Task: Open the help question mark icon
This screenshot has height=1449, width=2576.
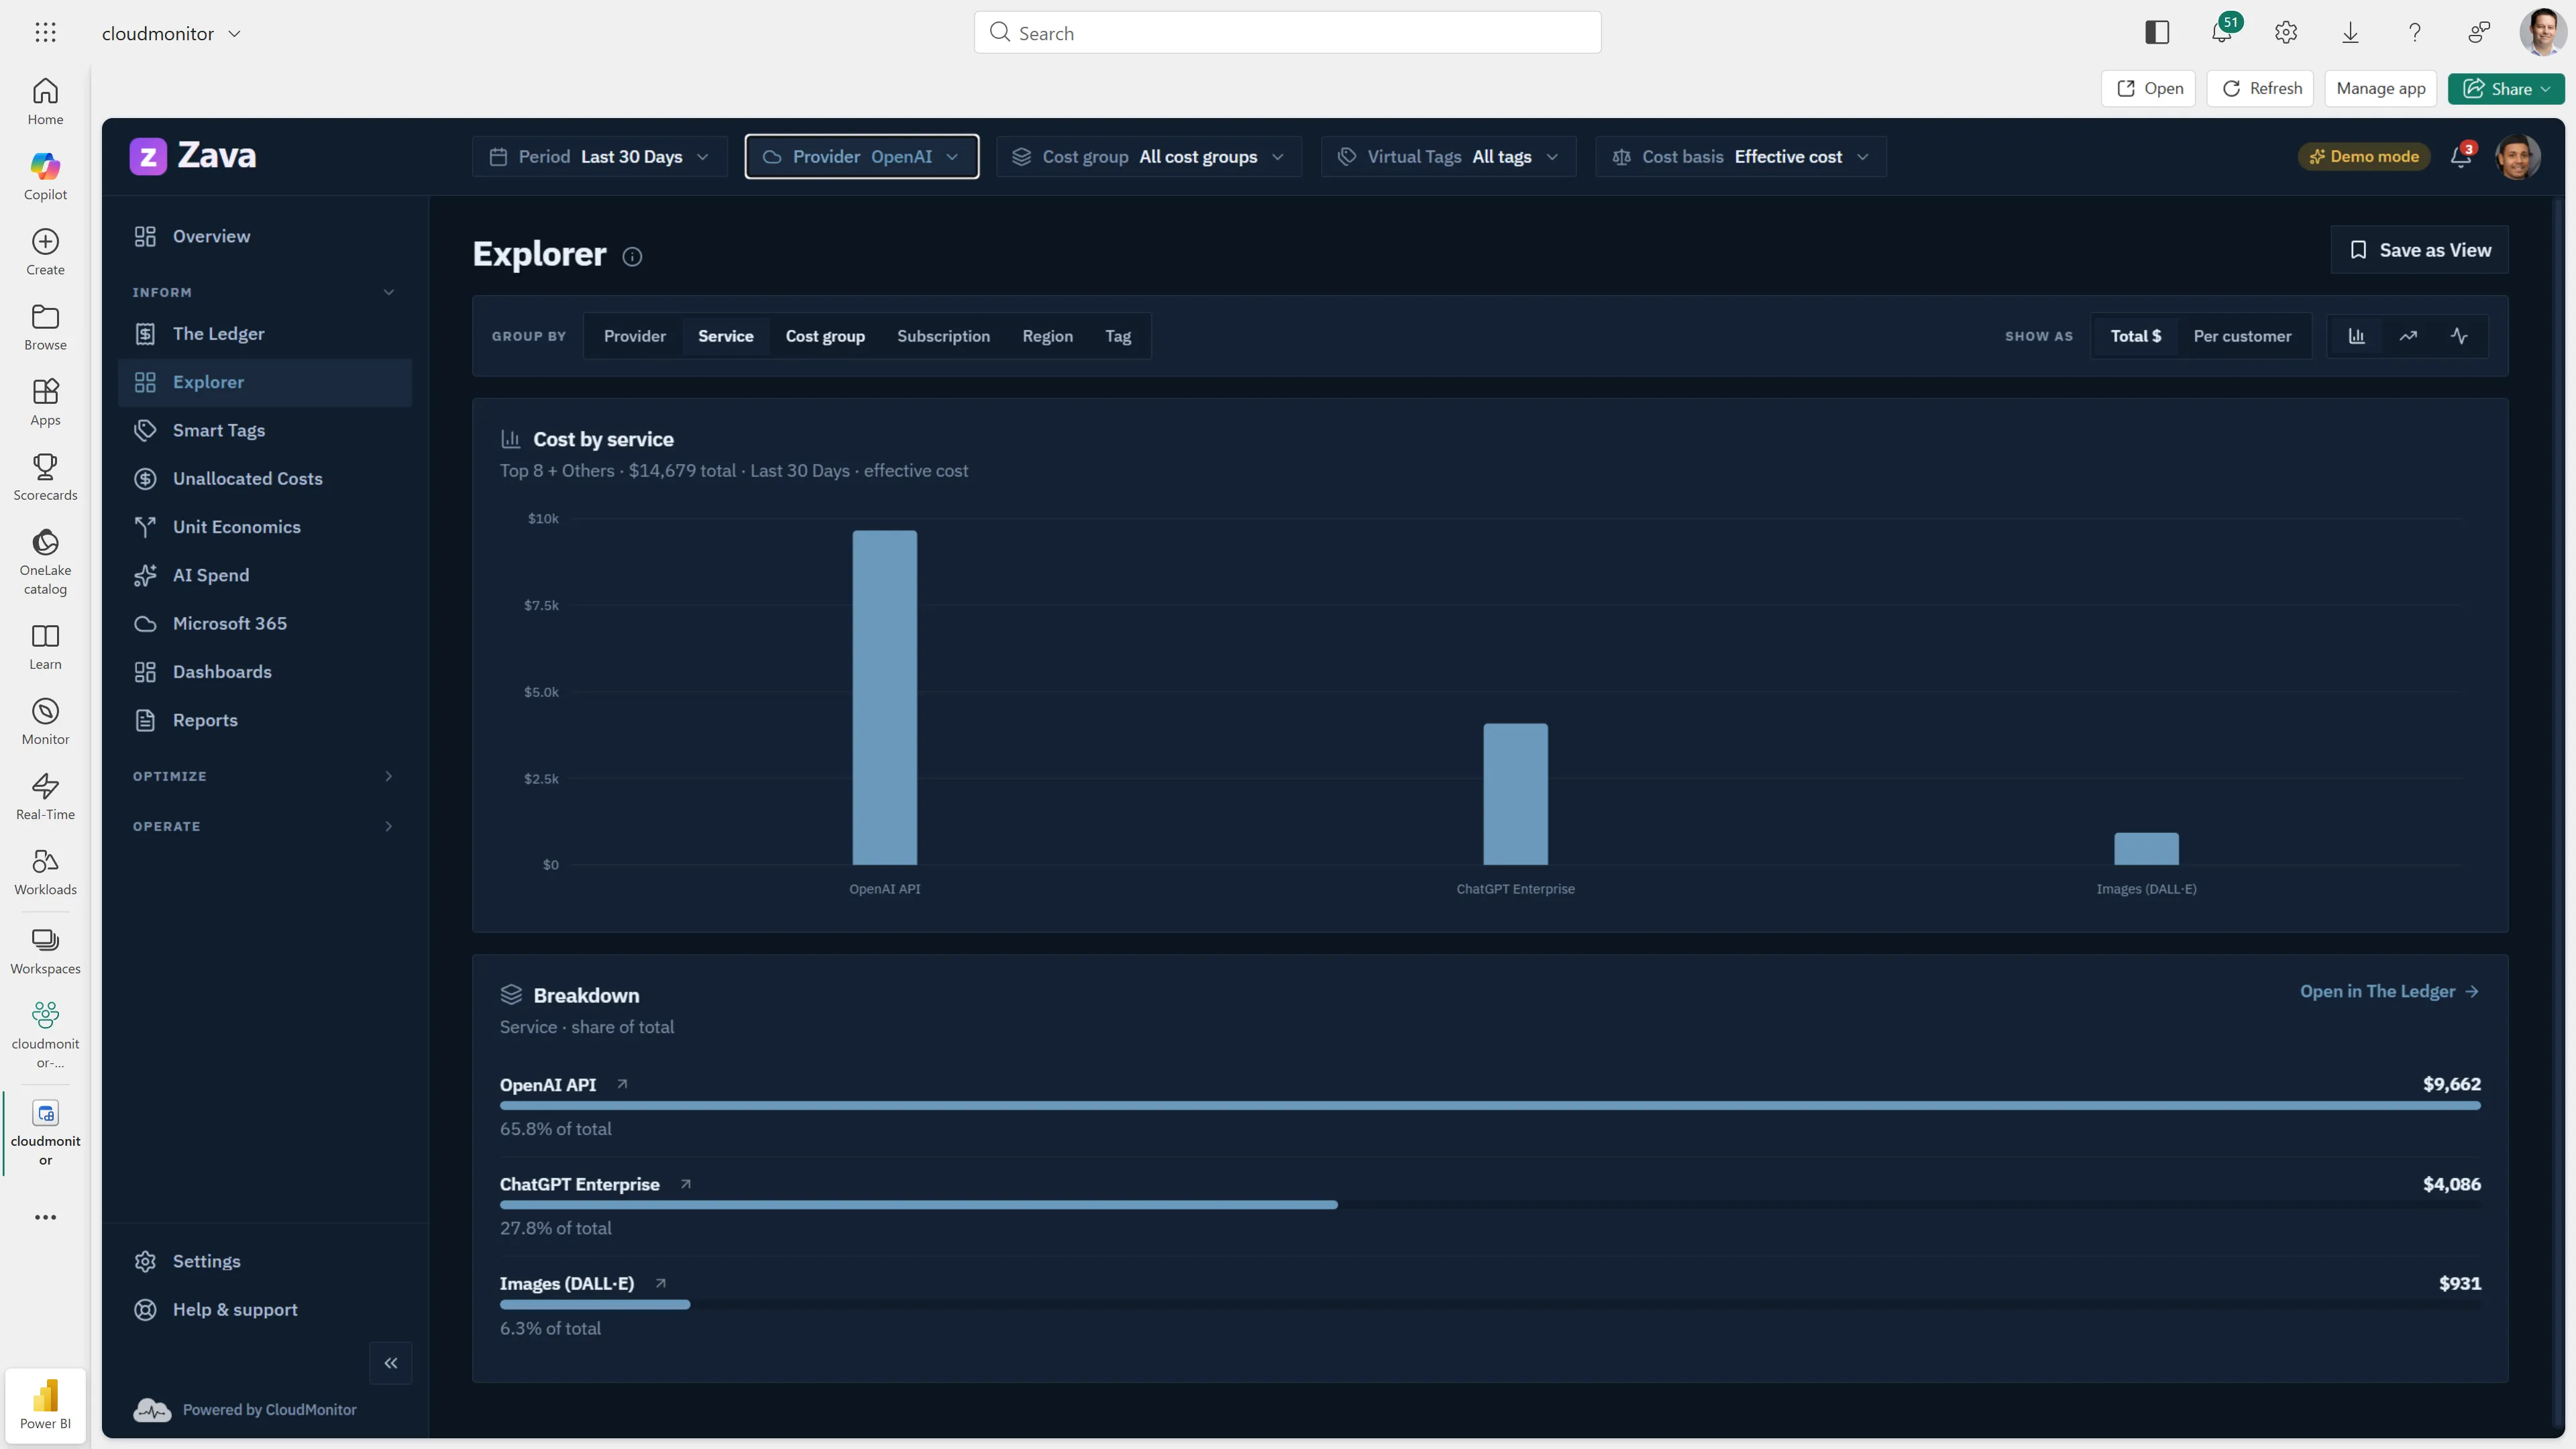Action: pyautogui.click(x=2414, y=33)
